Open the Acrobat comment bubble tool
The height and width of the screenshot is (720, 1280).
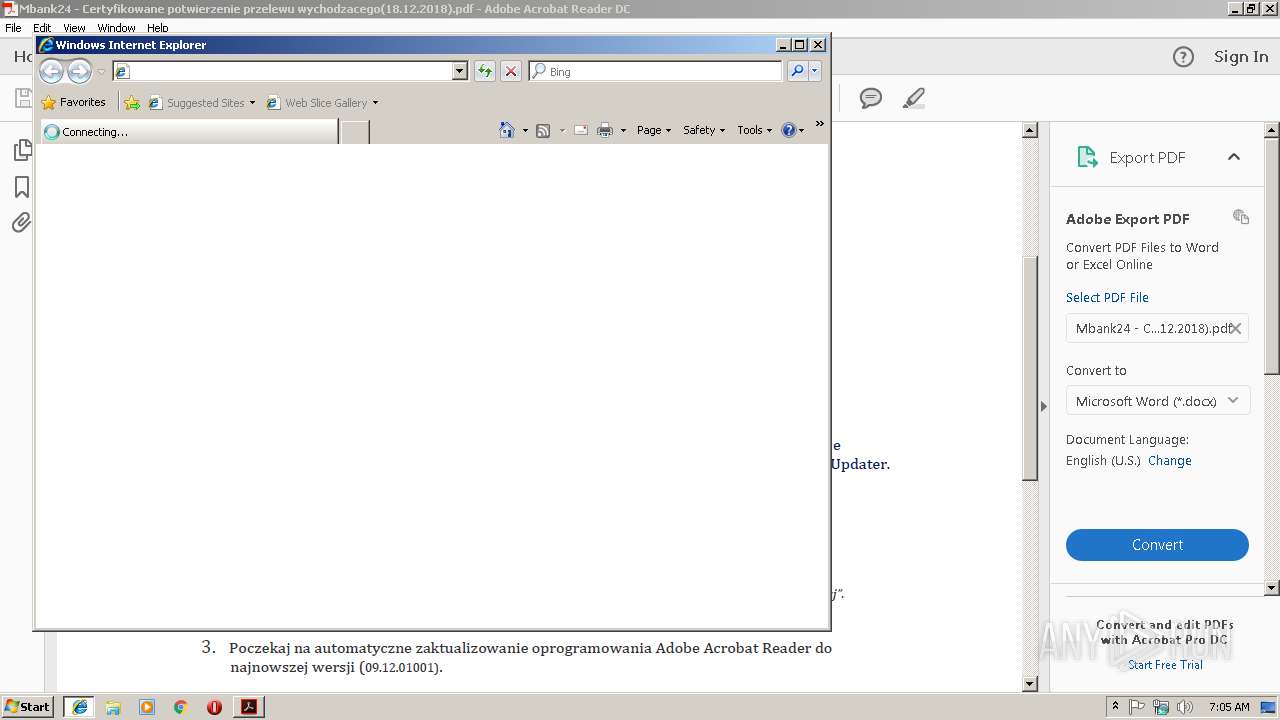(x=871, y=98)
